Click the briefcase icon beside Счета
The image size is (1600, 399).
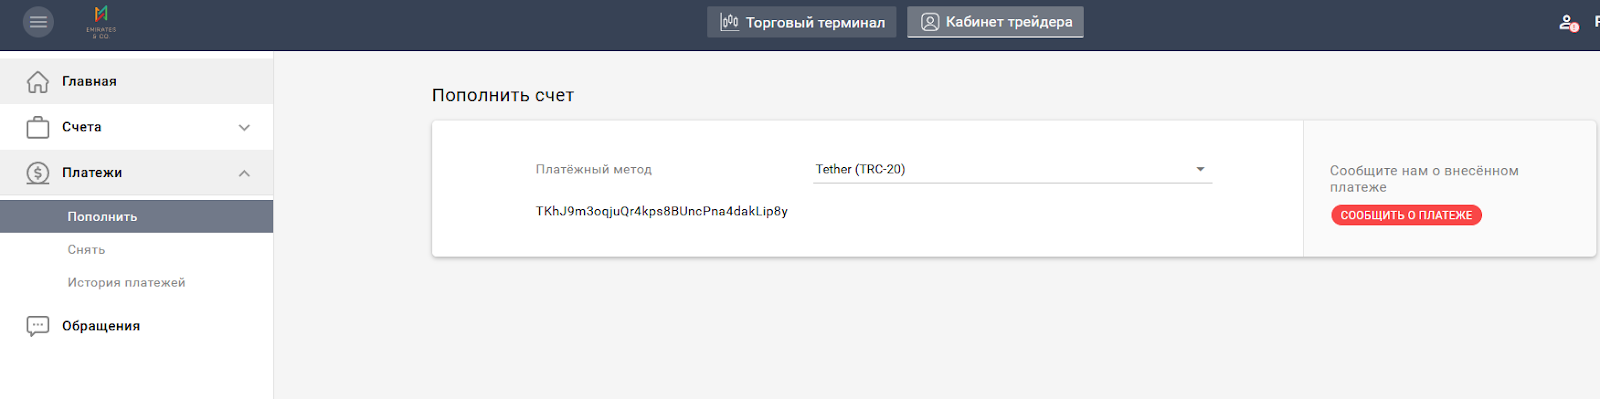point(38,127)
